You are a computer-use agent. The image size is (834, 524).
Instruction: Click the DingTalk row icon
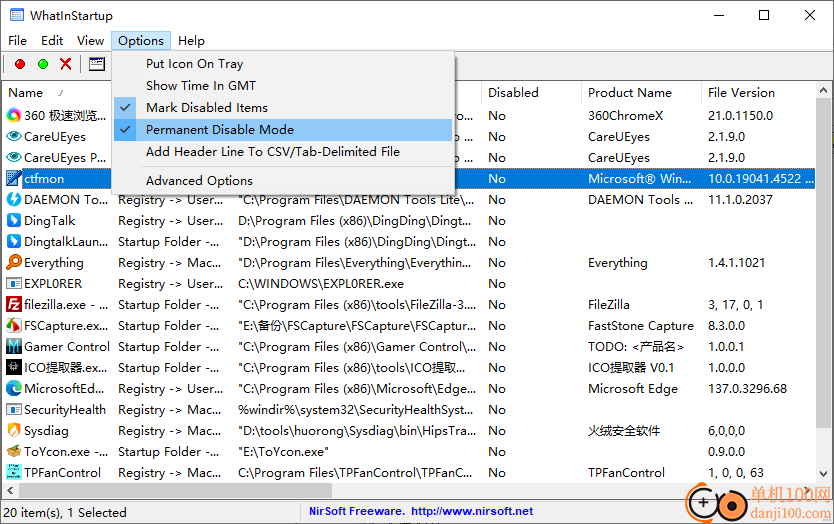coord(13,220)
